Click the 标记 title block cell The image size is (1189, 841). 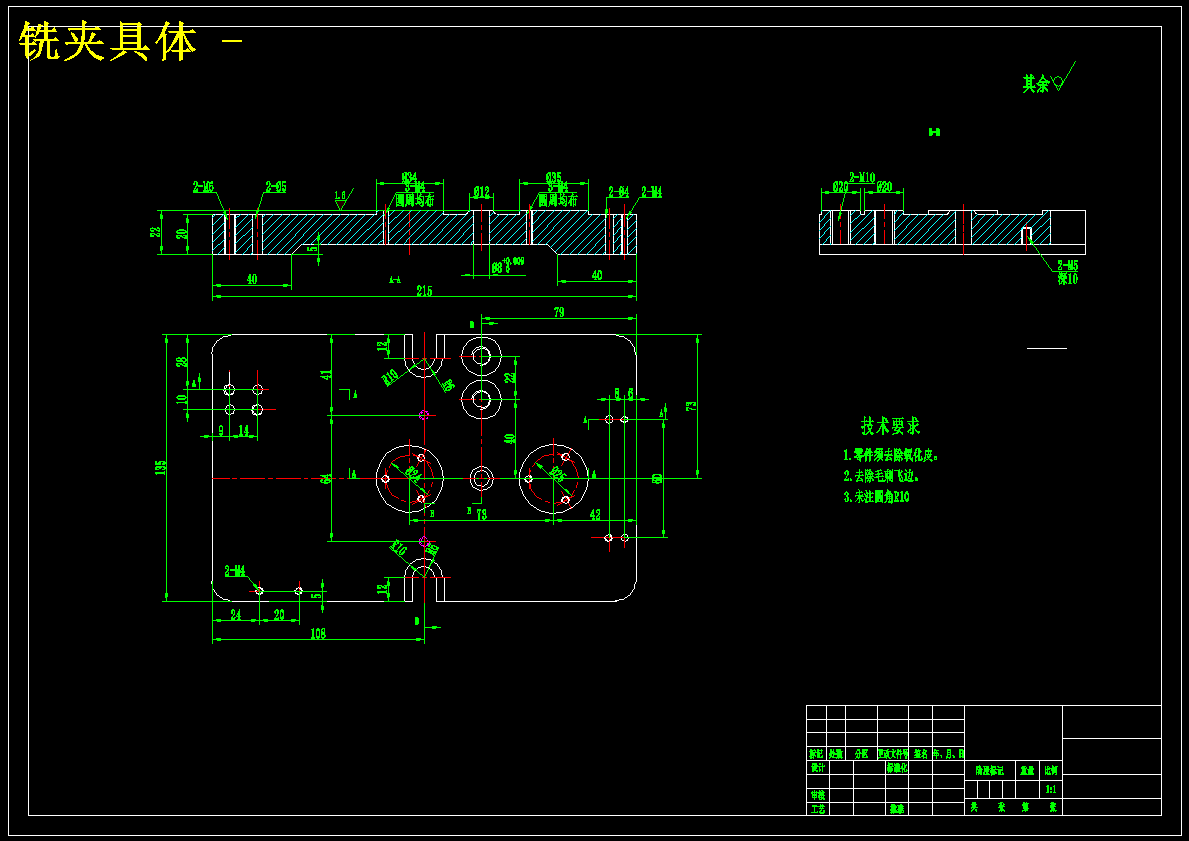point(816,754)
